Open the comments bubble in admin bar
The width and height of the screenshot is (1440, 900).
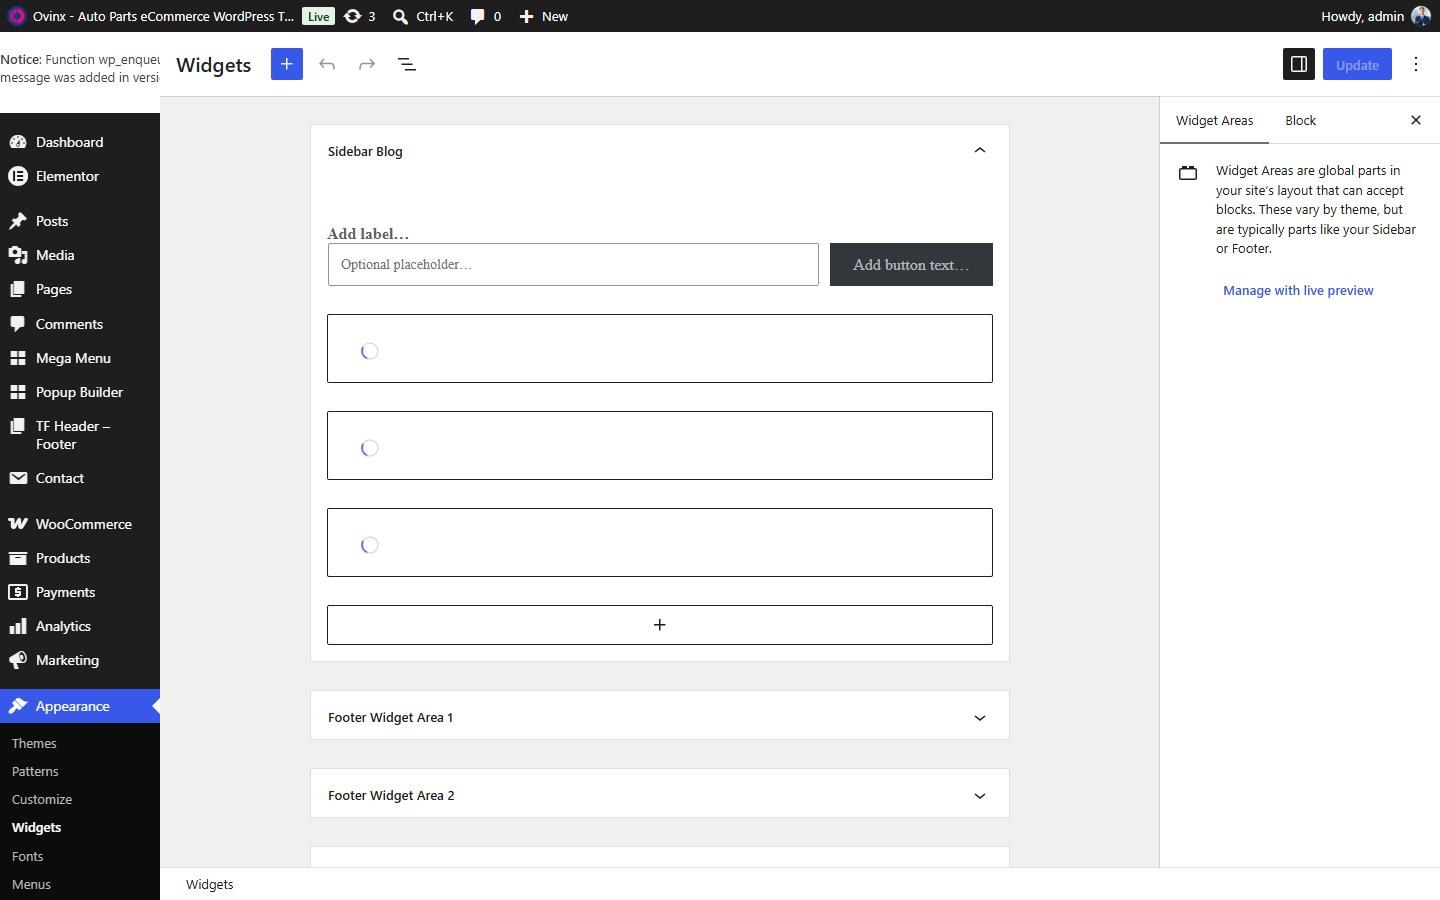pyautogui.click(x=486, y=16)
